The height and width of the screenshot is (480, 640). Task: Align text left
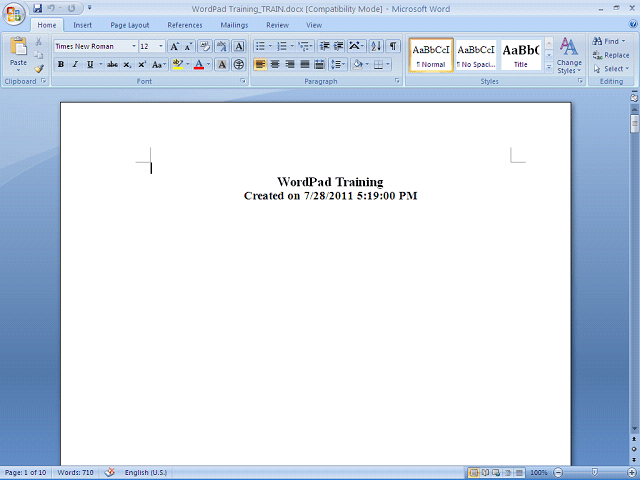[260, 64]
